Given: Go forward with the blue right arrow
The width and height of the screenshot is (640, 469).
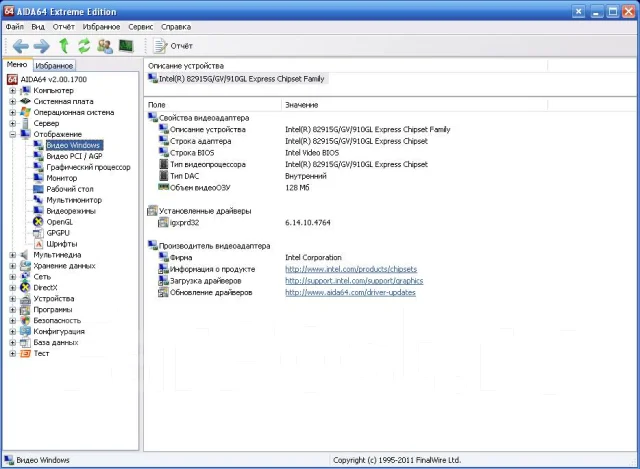Looking at the screenshot, I should click(42, 46).
